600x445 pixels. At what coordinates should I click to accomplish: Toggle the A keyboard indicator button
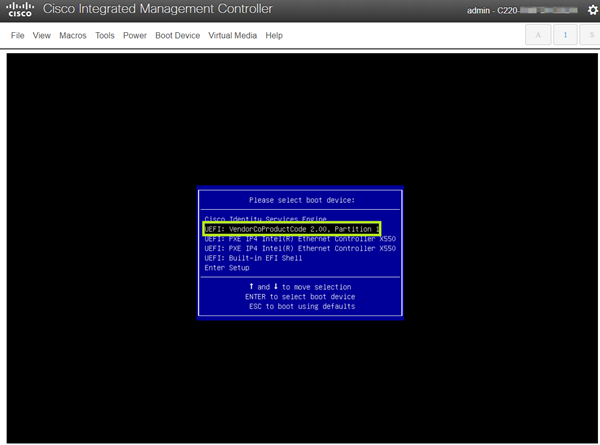click(538, 35)
